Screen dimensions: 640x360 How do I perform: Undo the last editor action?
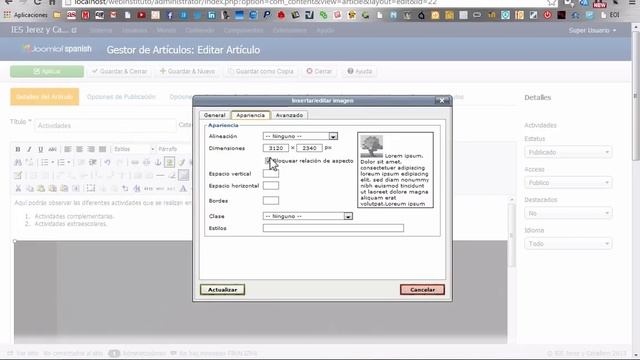(x=107, y=162)
